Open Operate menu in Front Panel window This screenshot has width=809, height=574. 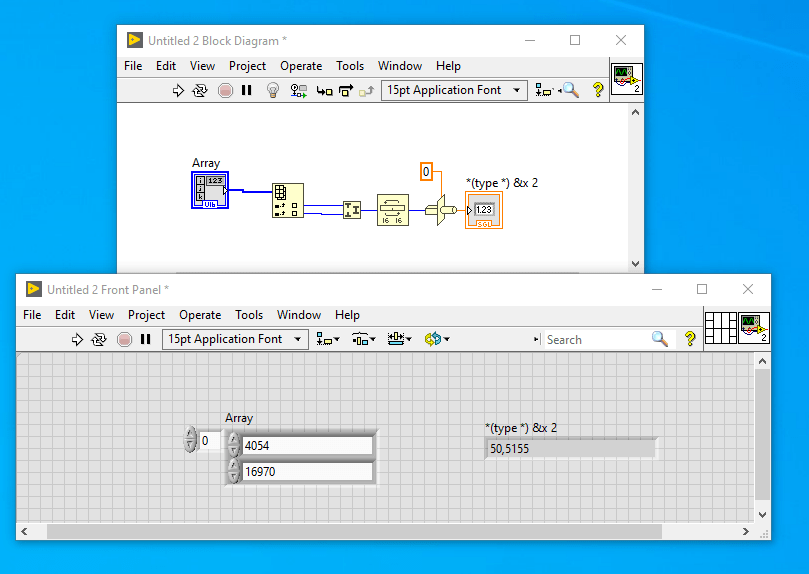point(200,315)
